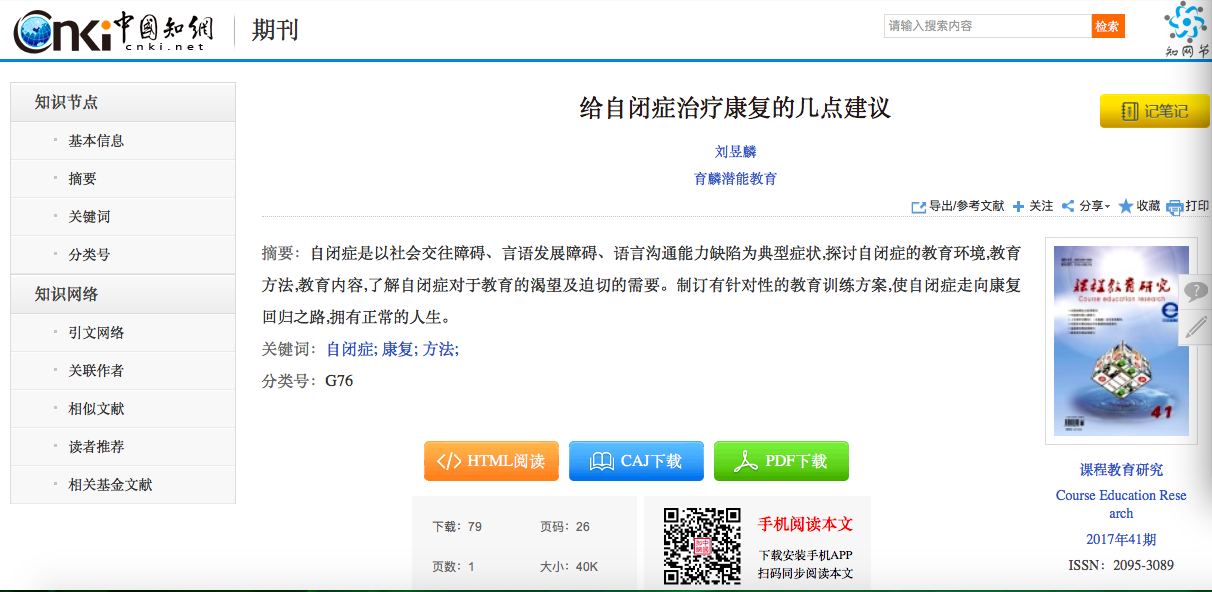The image size is (1212, 592).
Task: Open HTML阅读 to read online
Action: [491, 461]
